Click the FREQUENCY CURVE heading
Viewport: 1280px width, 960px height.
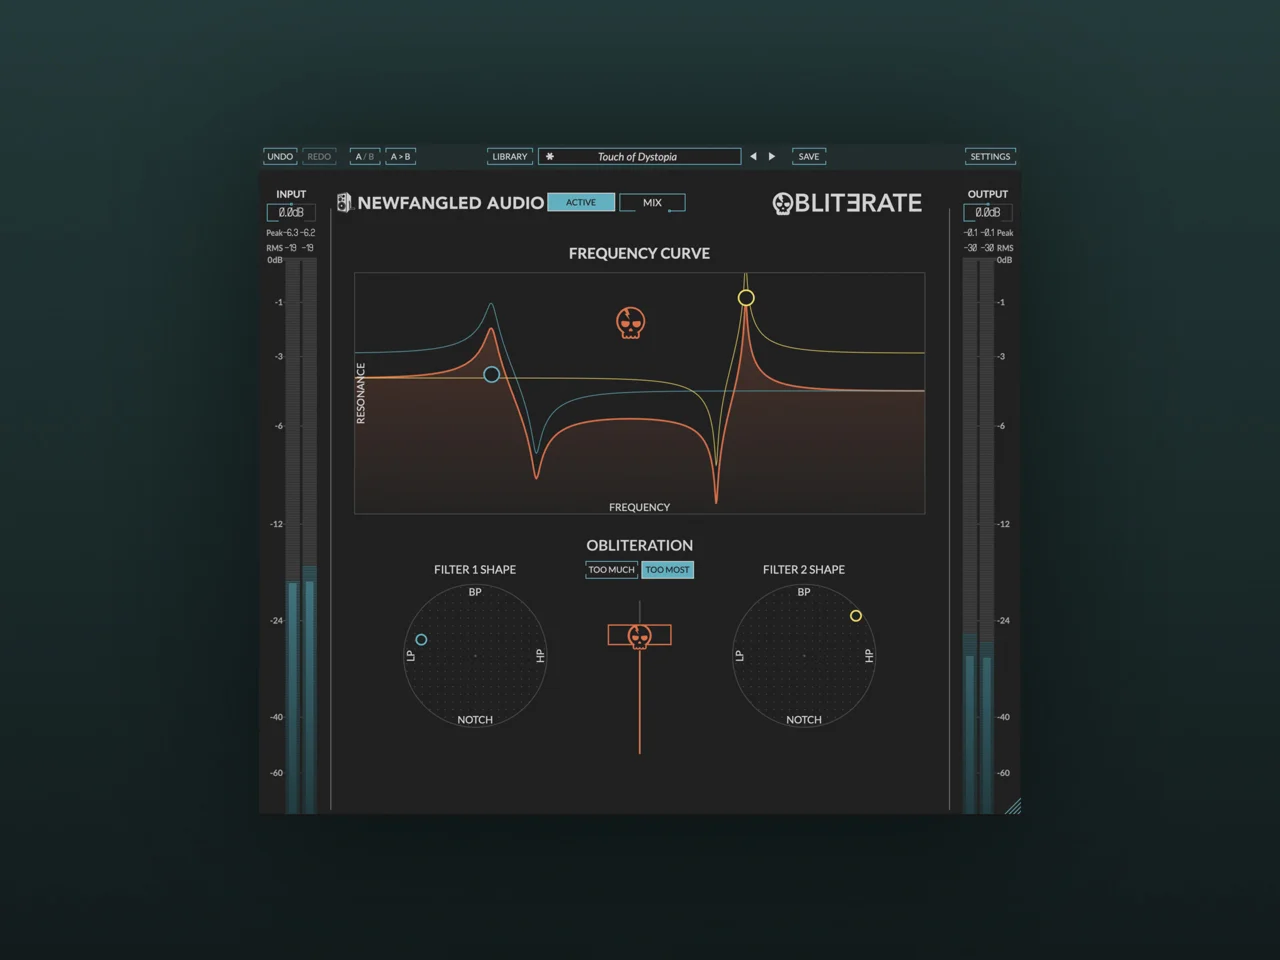(x=640, y=254)
